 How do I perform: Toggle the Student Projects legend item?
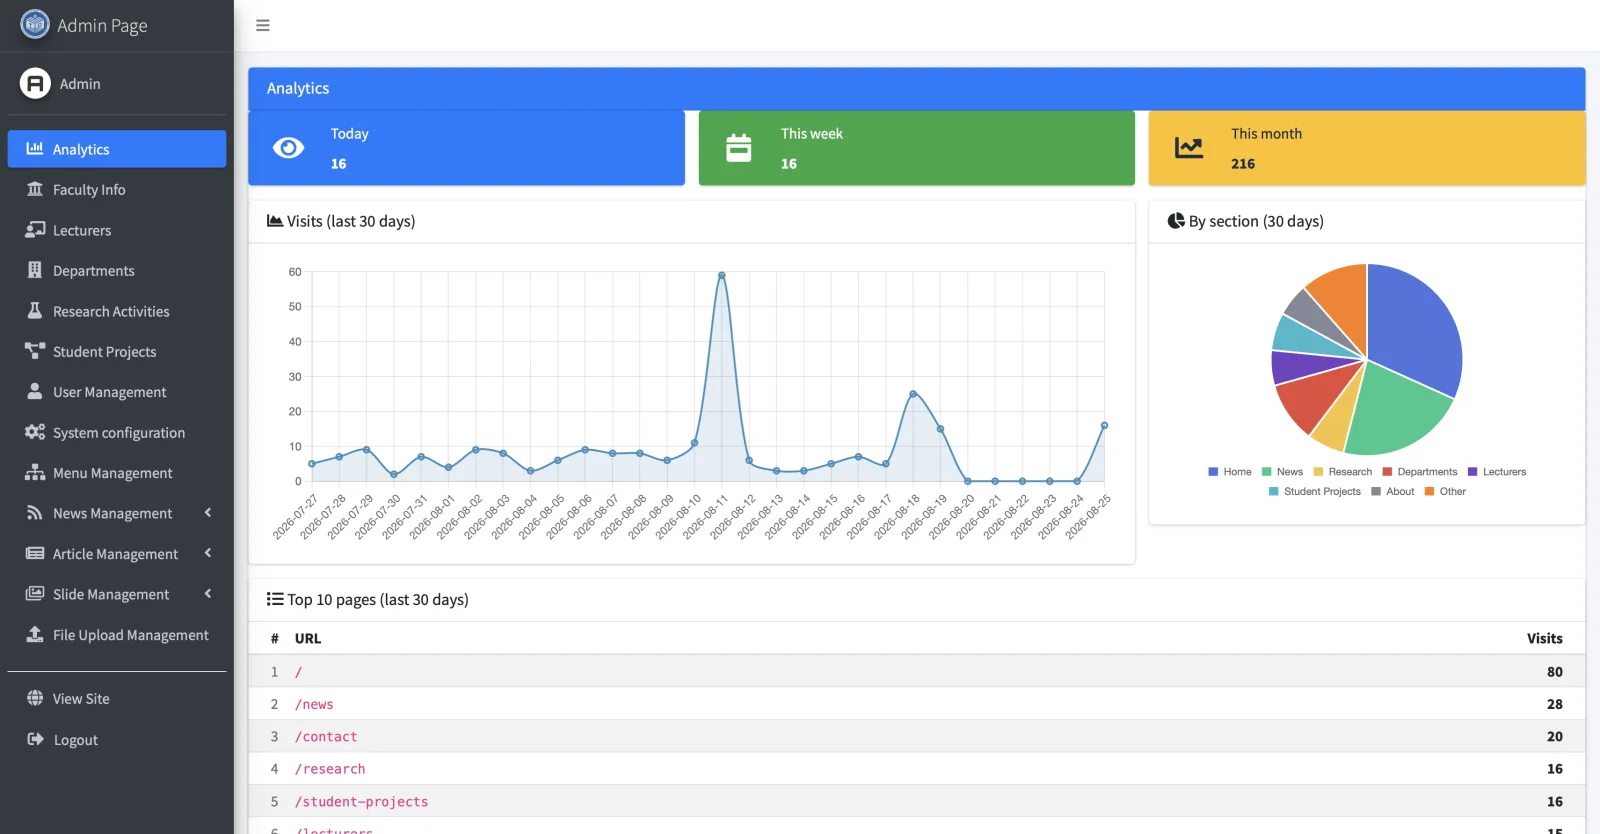click(x=1314, y=492)
